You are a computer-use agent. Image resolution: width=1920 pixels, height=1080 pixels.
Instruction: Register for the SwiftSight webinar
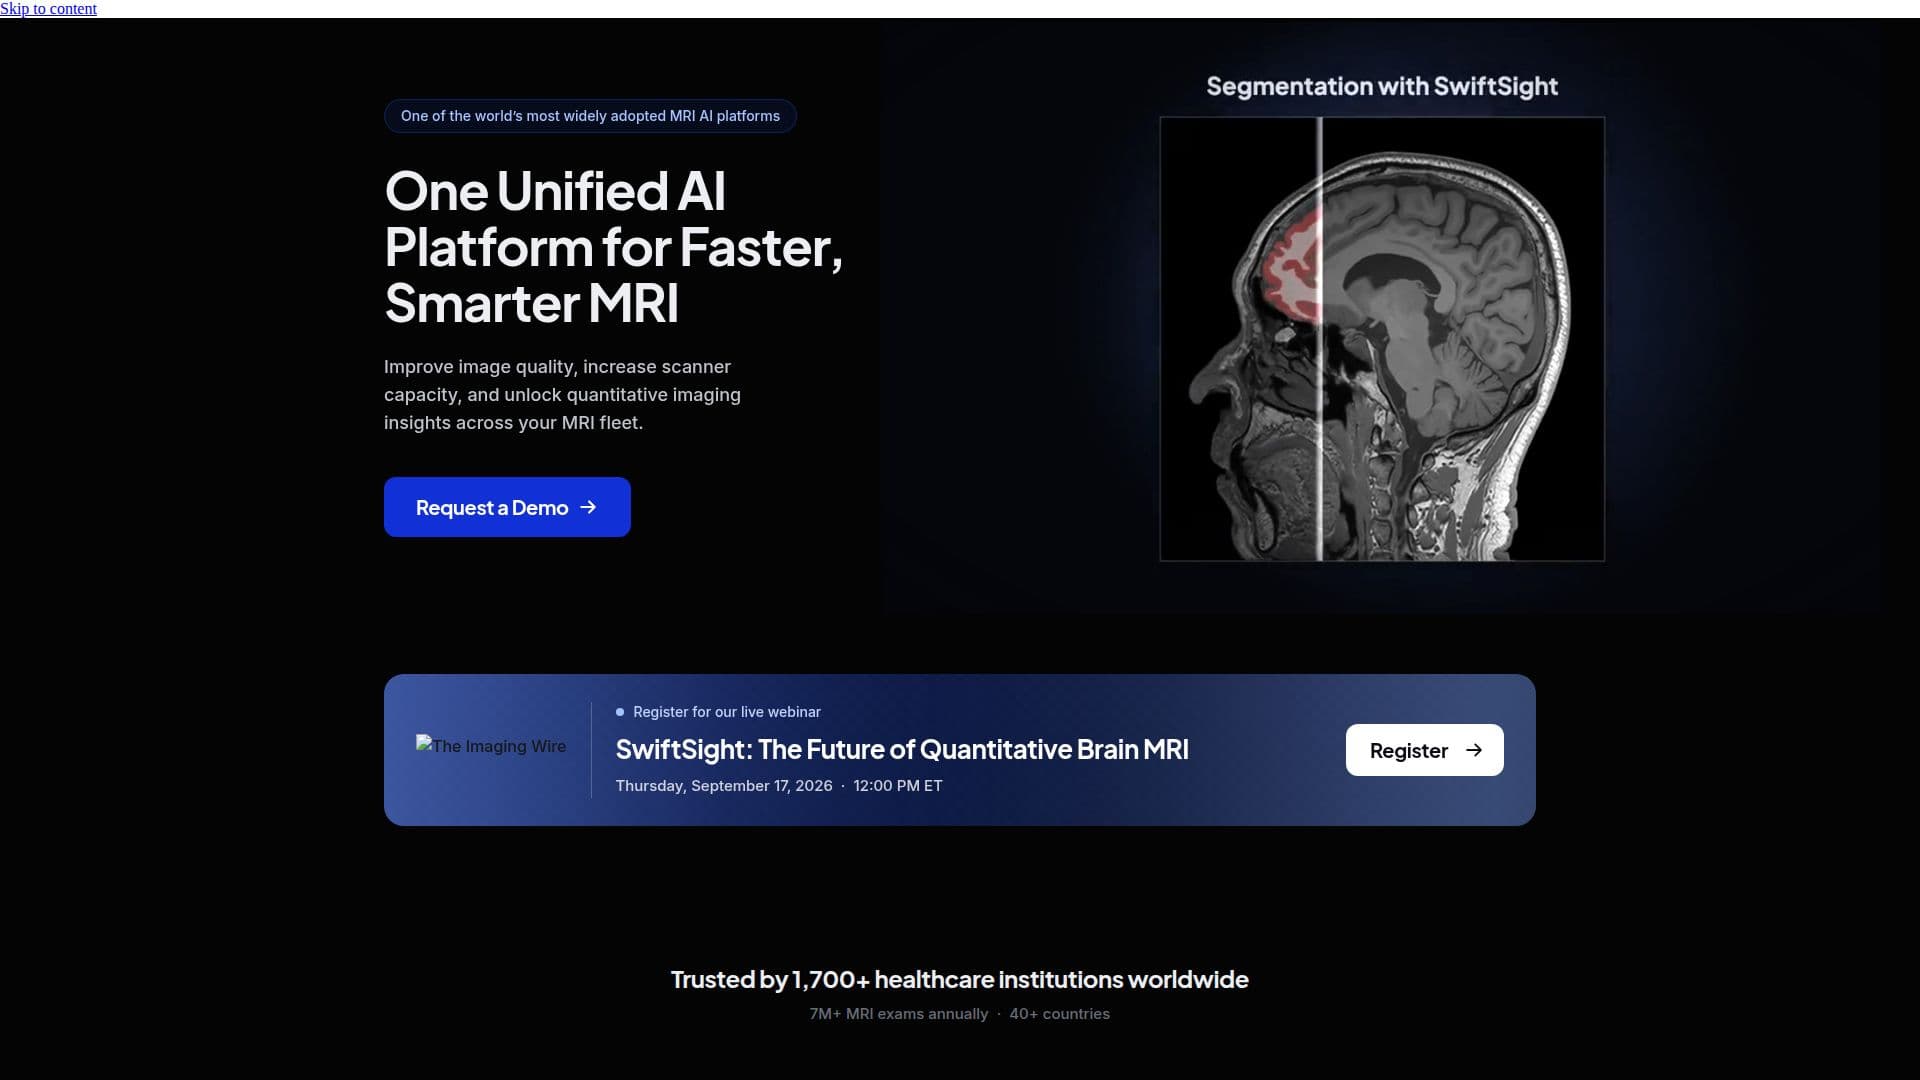(x=1424, y=750)
